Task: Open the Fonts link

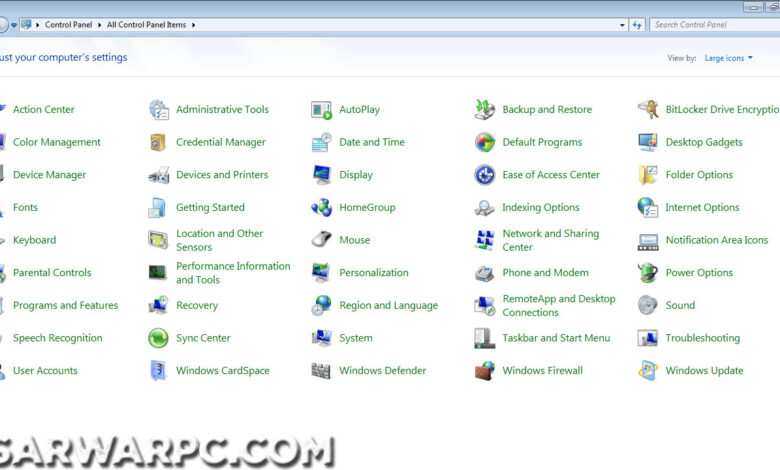Action: pos(25,207)
